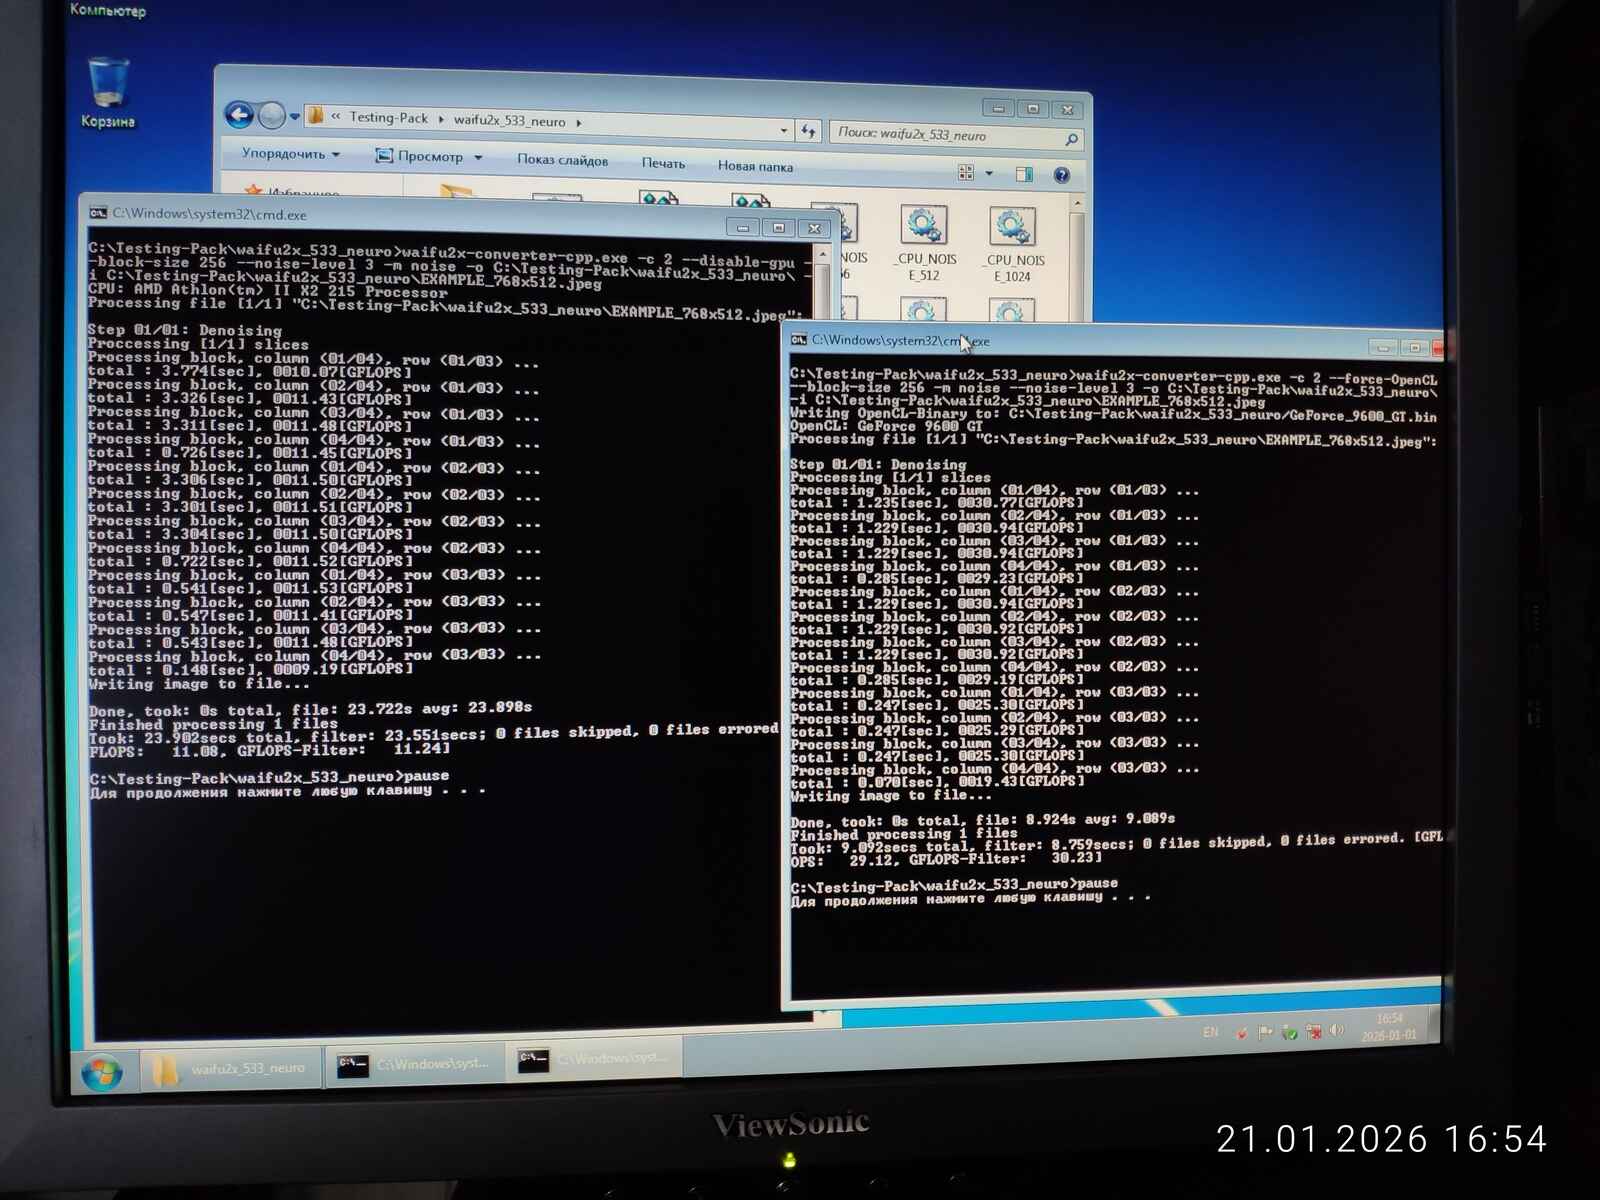The image size is (1600, 1200).
Task: Click the left cmd window scrollbar up arrow
Action: click(x=823, y=254)
